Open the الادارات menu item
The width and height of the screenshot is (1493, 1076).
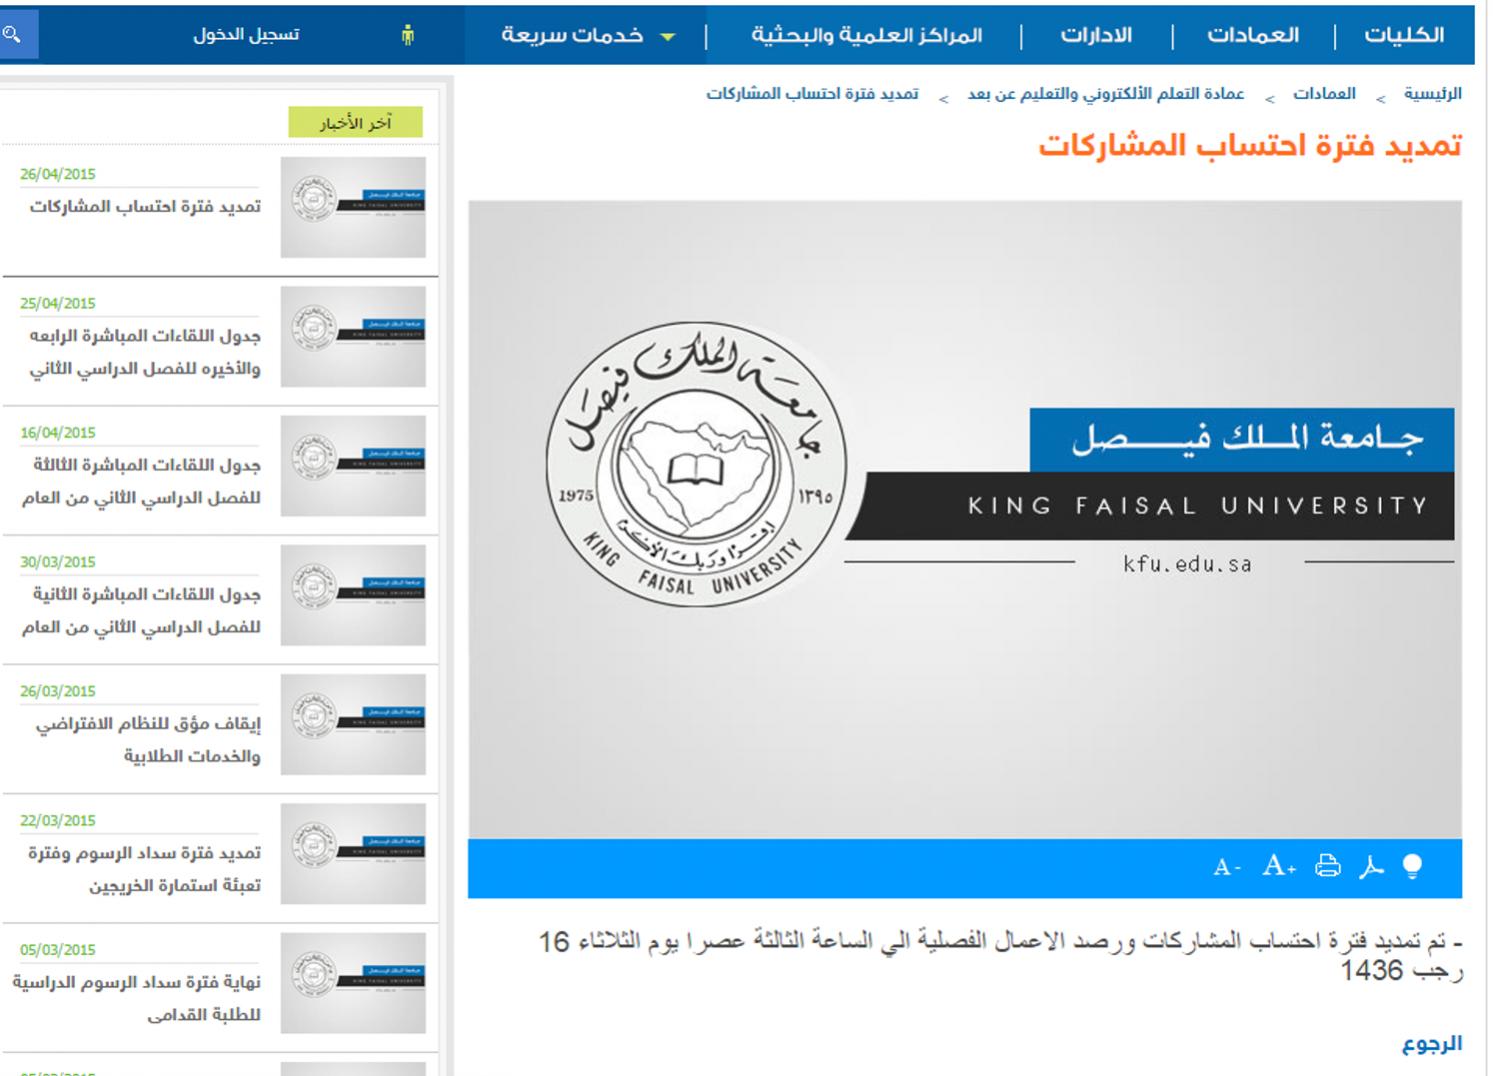(x=1096, y=35)
